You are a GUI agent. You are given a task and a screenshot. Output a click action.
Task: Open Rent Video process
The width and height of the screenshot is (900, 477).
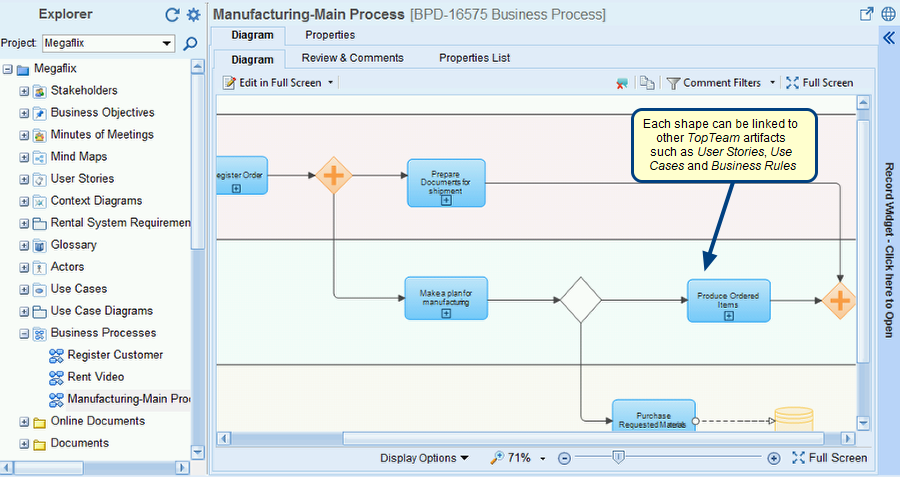tap(95, 377)
